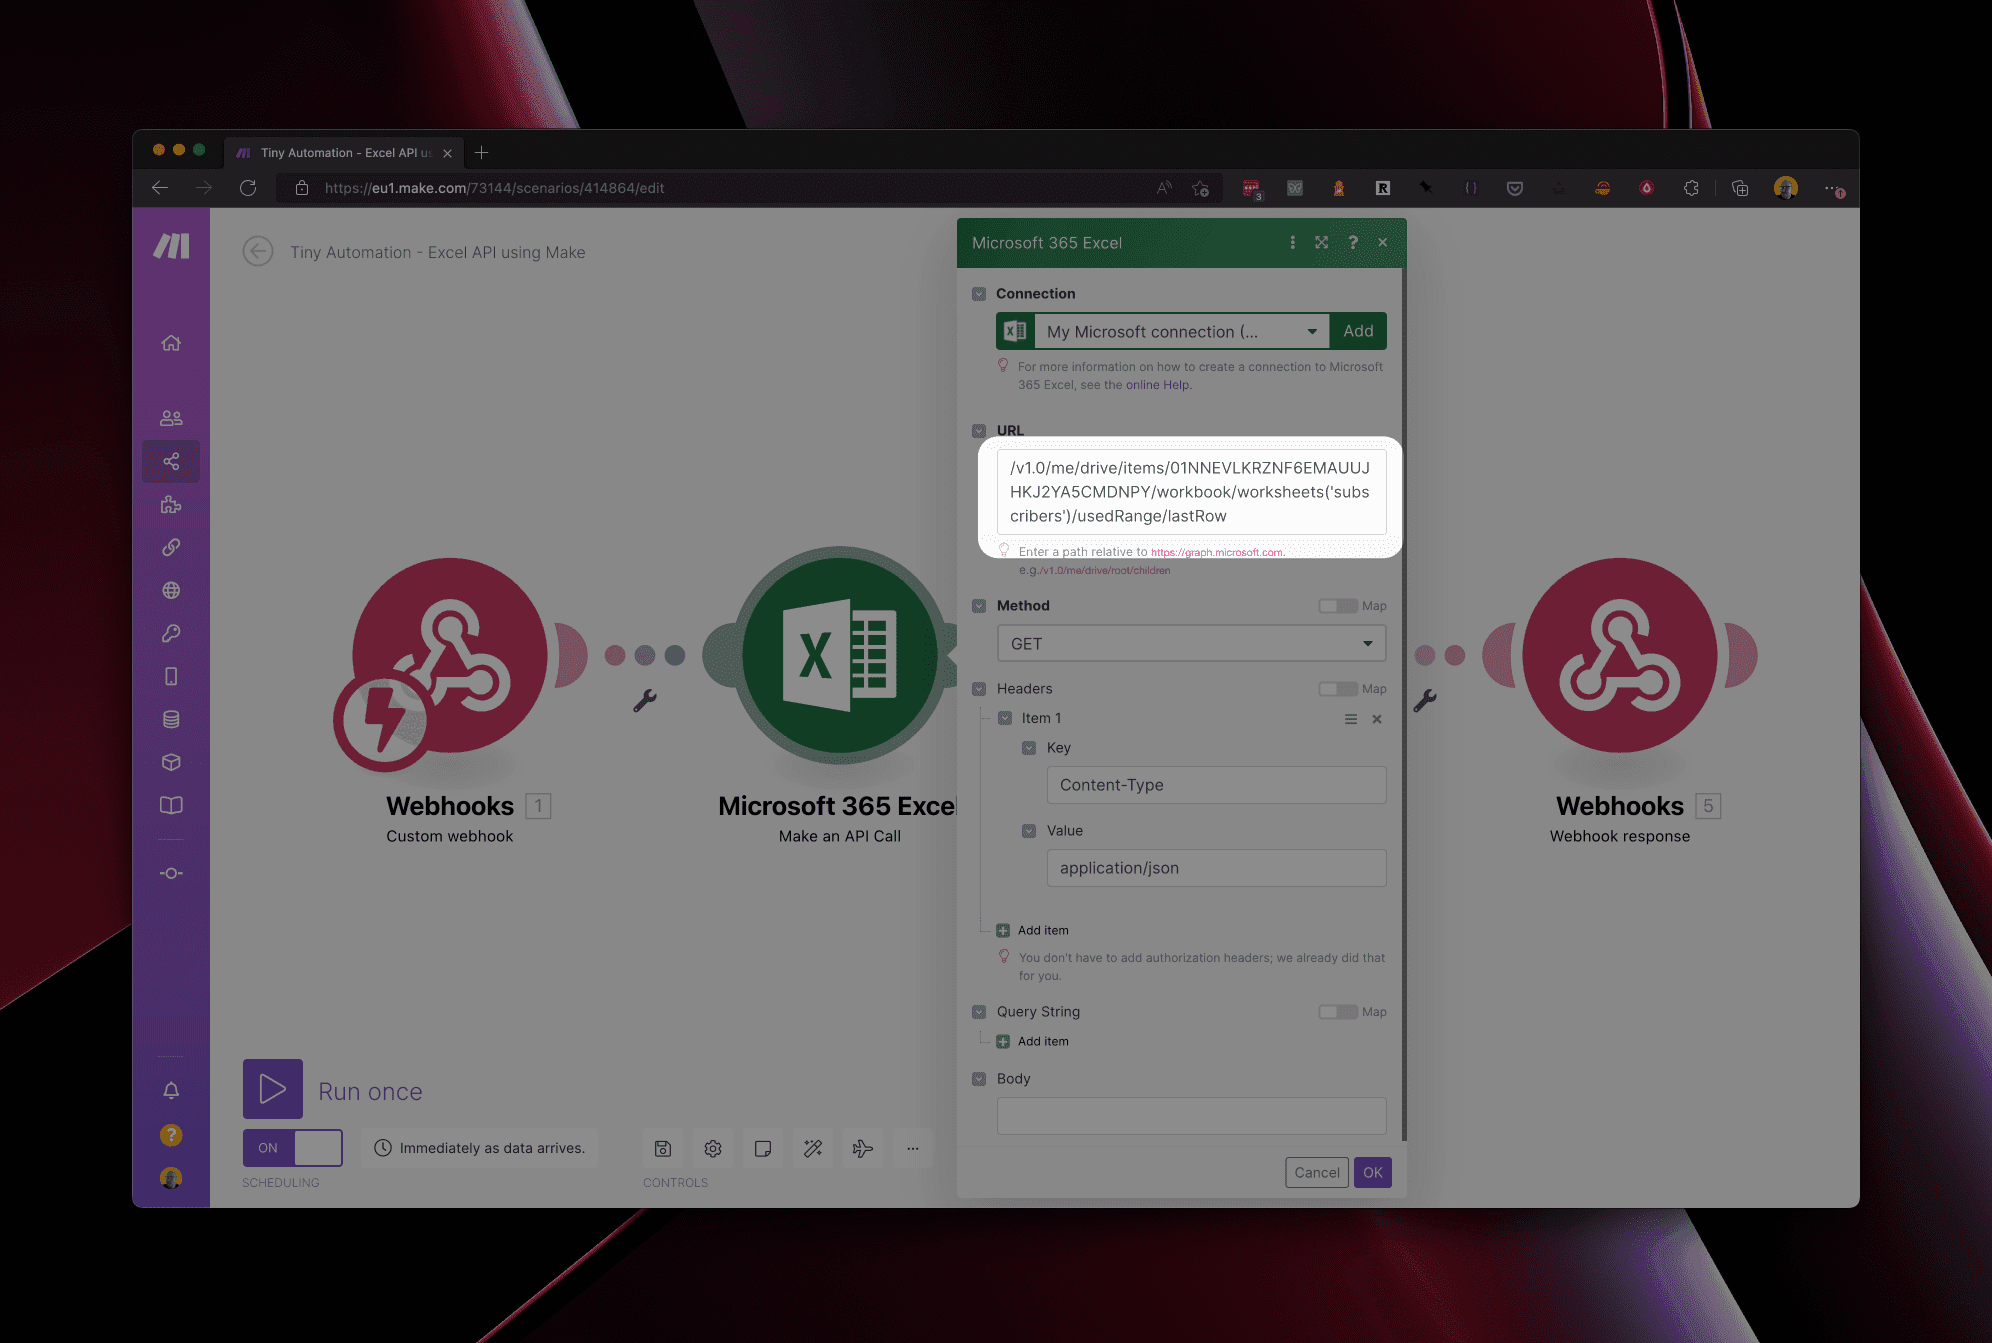
Task: Open GET method dropdown
Action: 1191,644
